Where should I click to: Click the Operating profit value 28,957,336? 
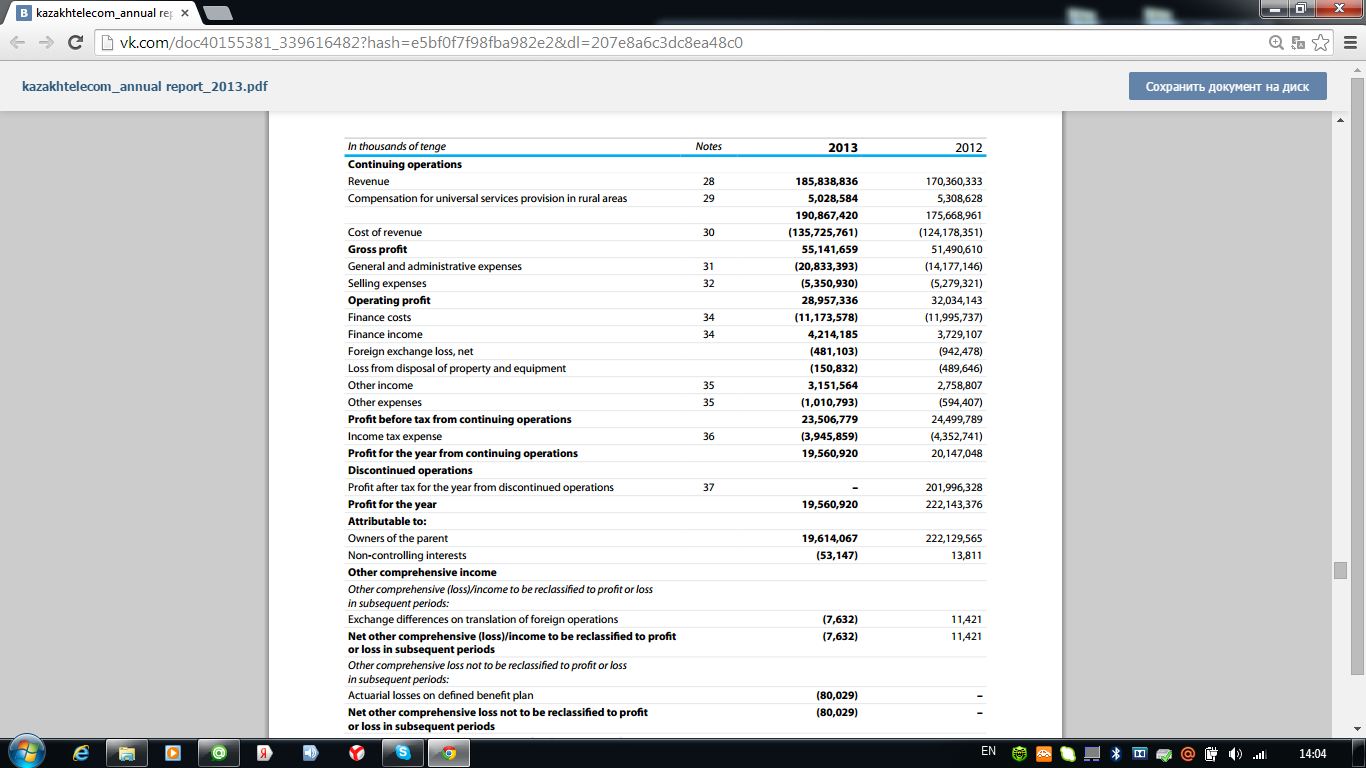(x=830, y=300)
